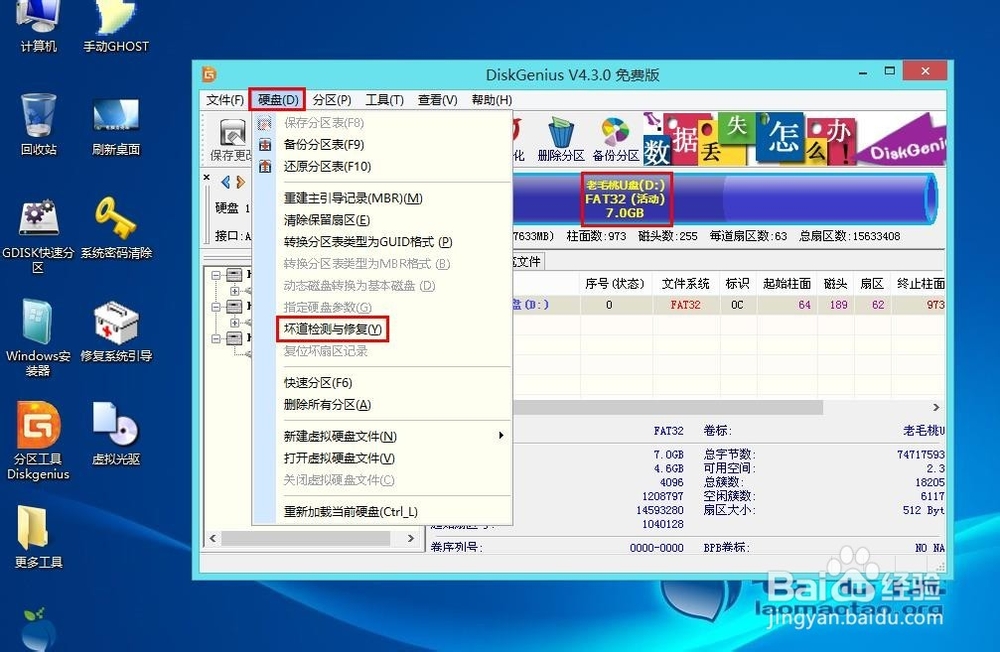Go to next disk with right arrow

[x=240, y=182]
